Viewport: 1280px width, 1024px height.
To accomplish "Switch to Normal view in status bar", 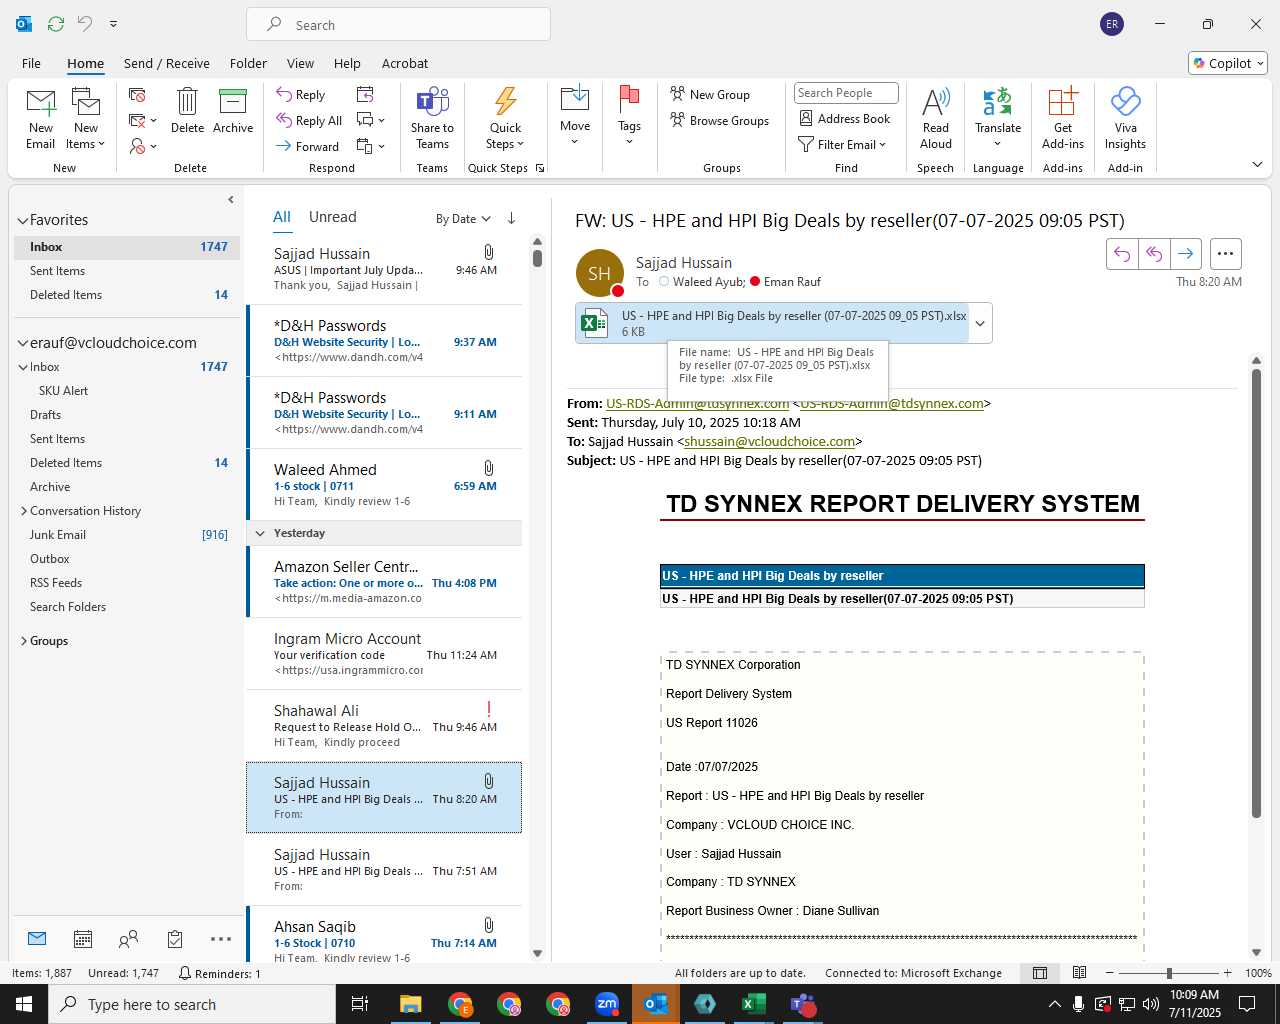I will click(x=1040, y=973).
